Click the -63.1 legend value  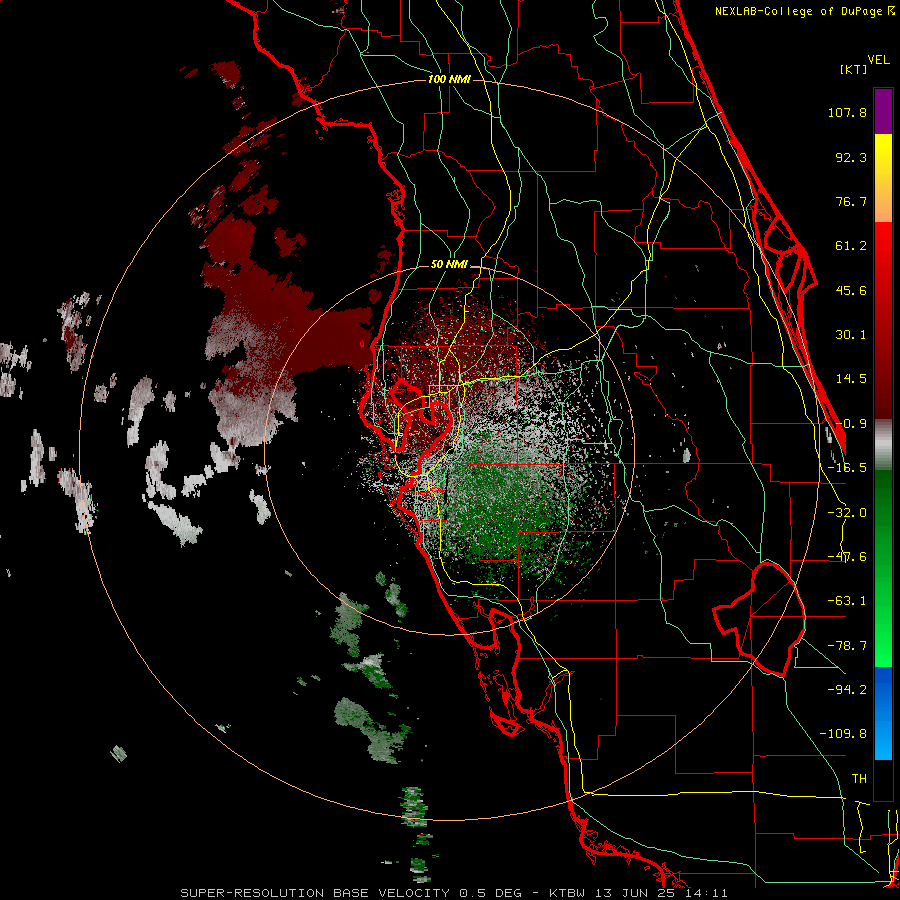(x=847, y=601)
